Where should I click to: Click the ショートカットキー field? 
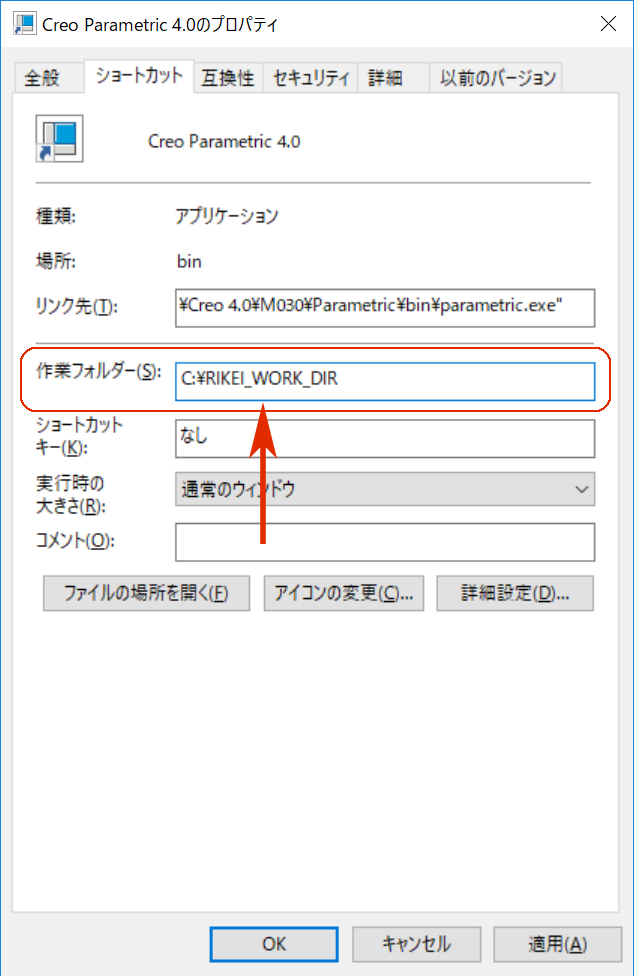[384, 438]
